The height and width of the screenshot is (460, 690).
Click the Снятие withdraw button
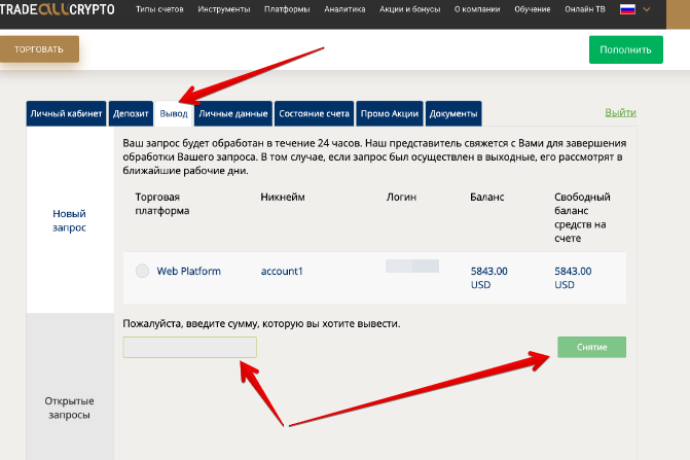591,347
